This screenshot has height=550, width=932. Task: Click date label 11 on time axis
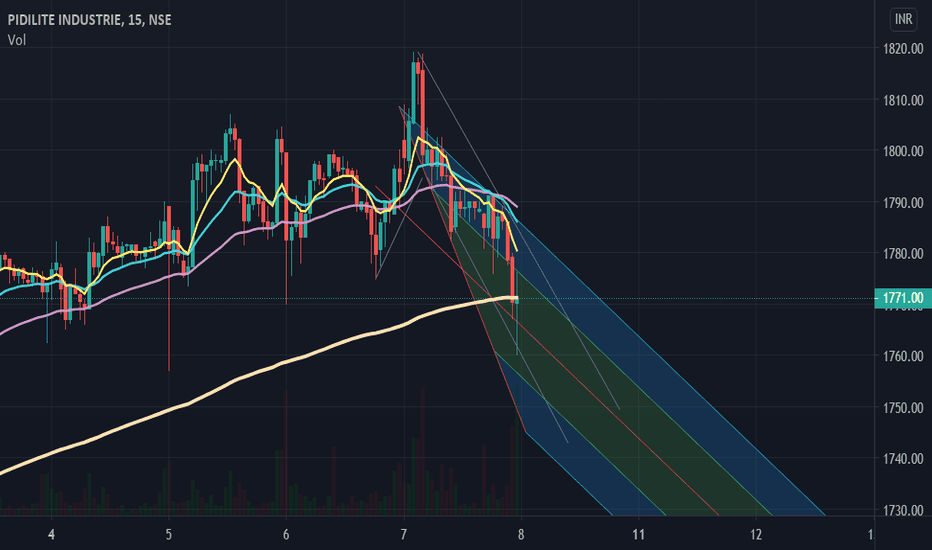tap(638, 534)
